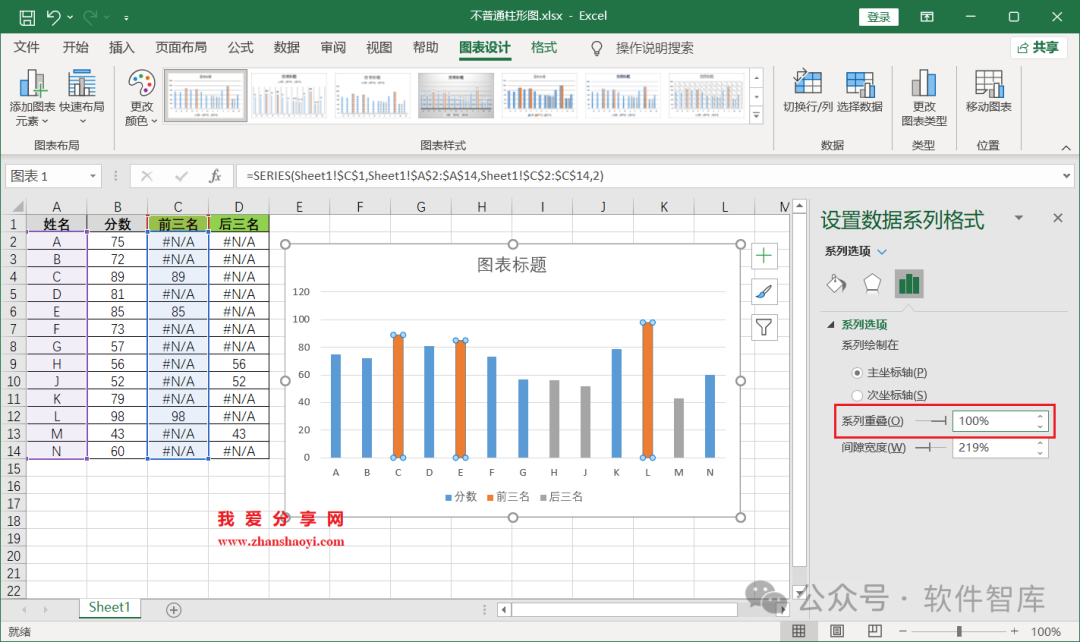Click the status bar zoom slider
This screenshot has height=642, width=1080.
[959, 631]
